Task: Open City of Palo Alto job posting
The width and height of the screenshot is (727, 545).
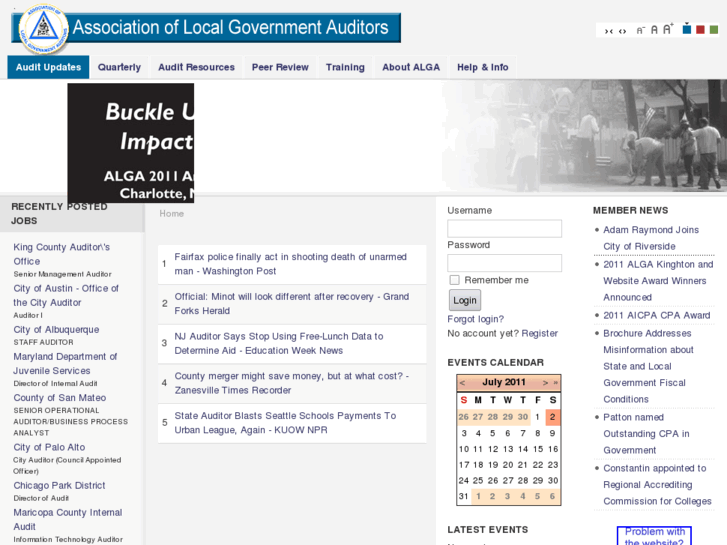Action: click(49, 447)
